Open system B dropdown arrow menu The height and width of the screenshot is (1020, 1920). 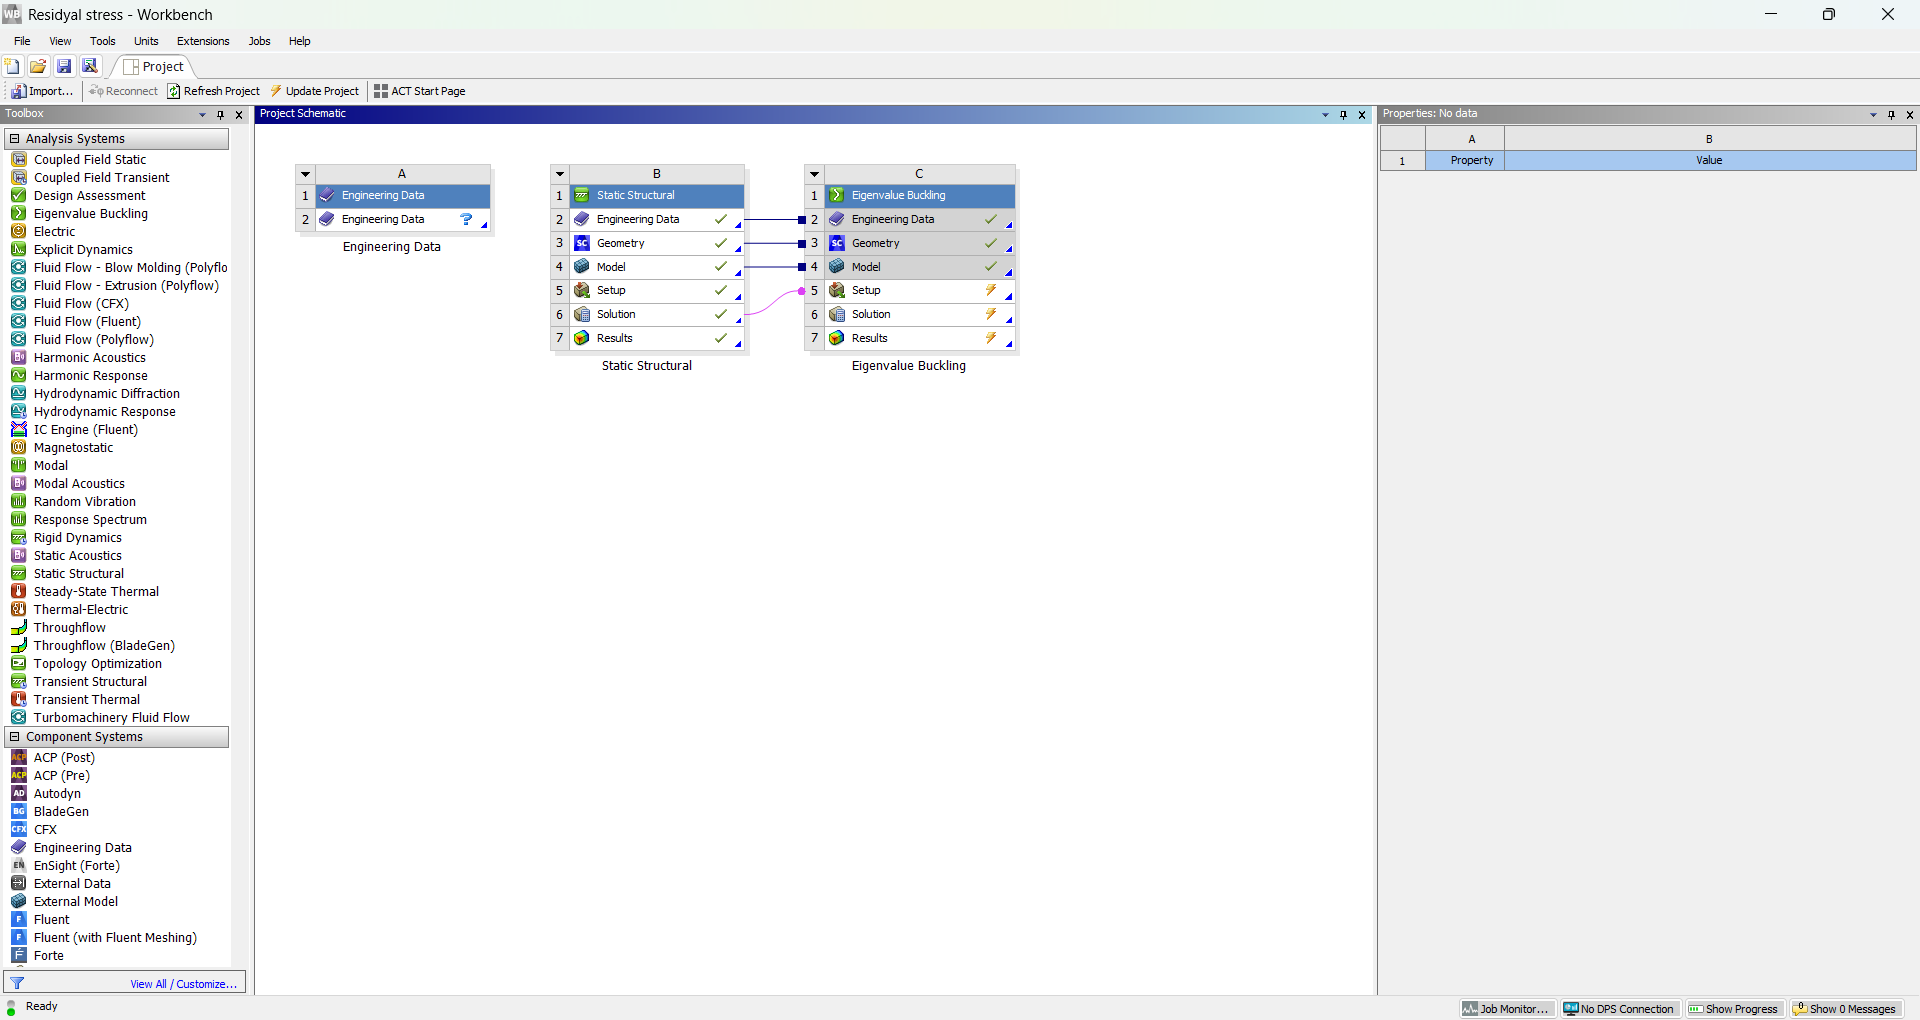[x=560, y=174]
